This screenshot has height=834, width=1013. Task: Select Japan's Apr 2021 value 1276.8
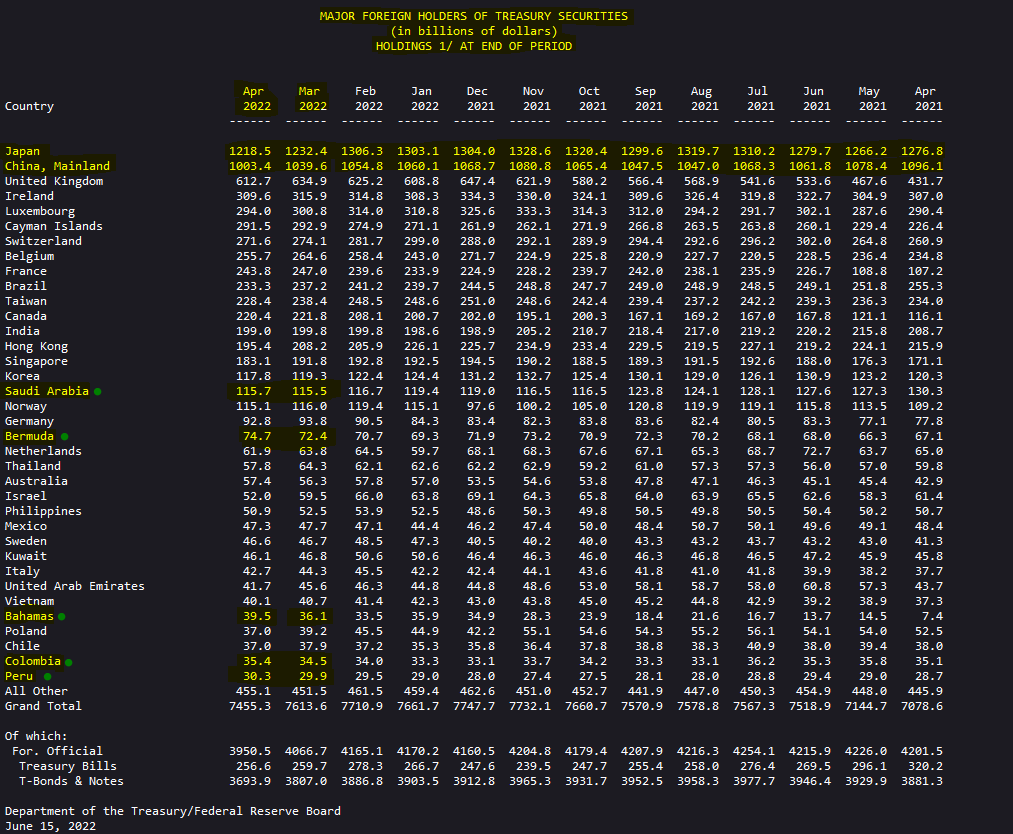tap(922, 151)
